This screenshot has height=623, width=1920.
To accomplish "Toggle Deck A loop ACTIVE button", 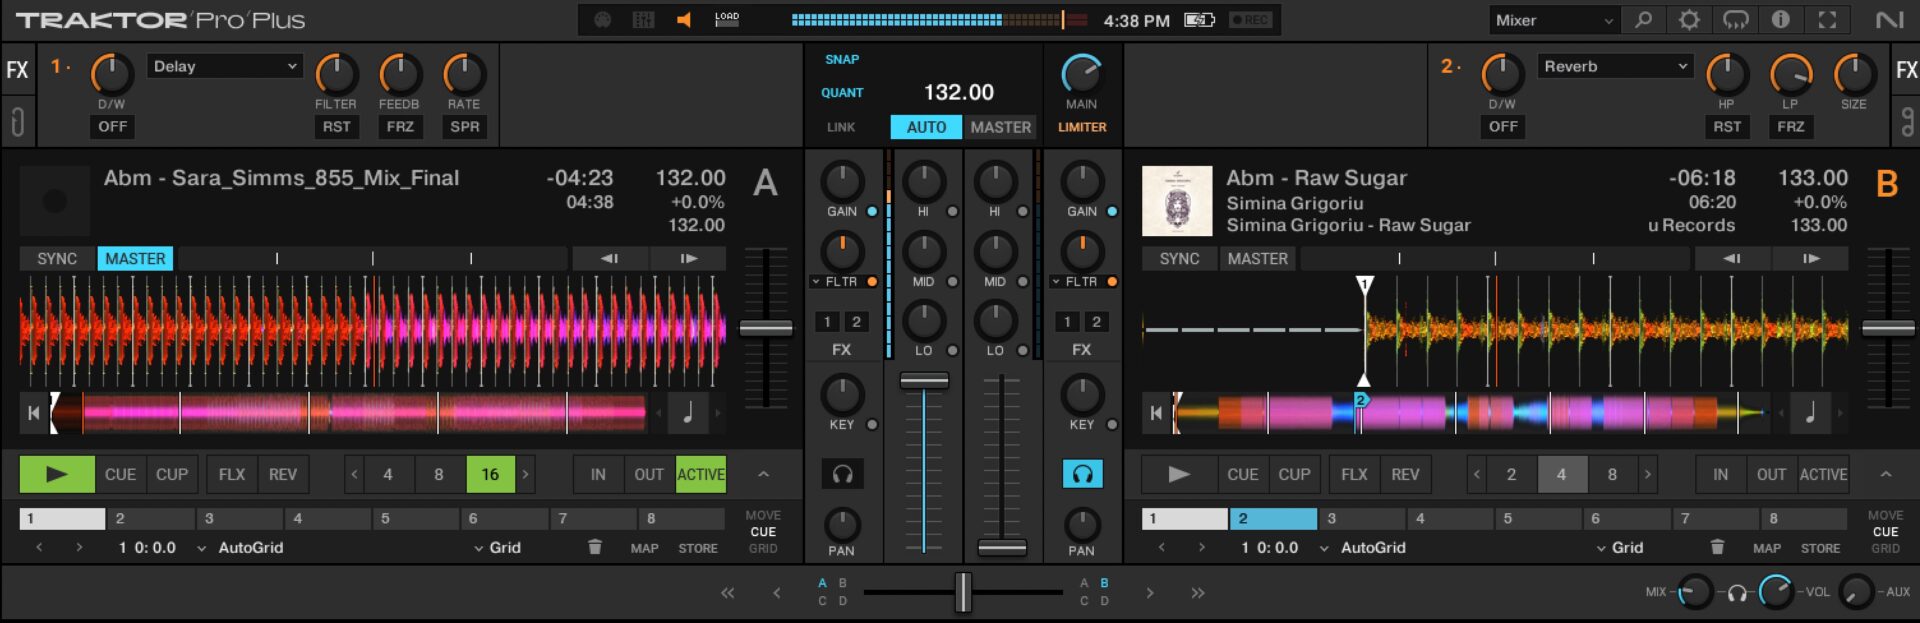I will pyautogui.click(x=701, y=474).
